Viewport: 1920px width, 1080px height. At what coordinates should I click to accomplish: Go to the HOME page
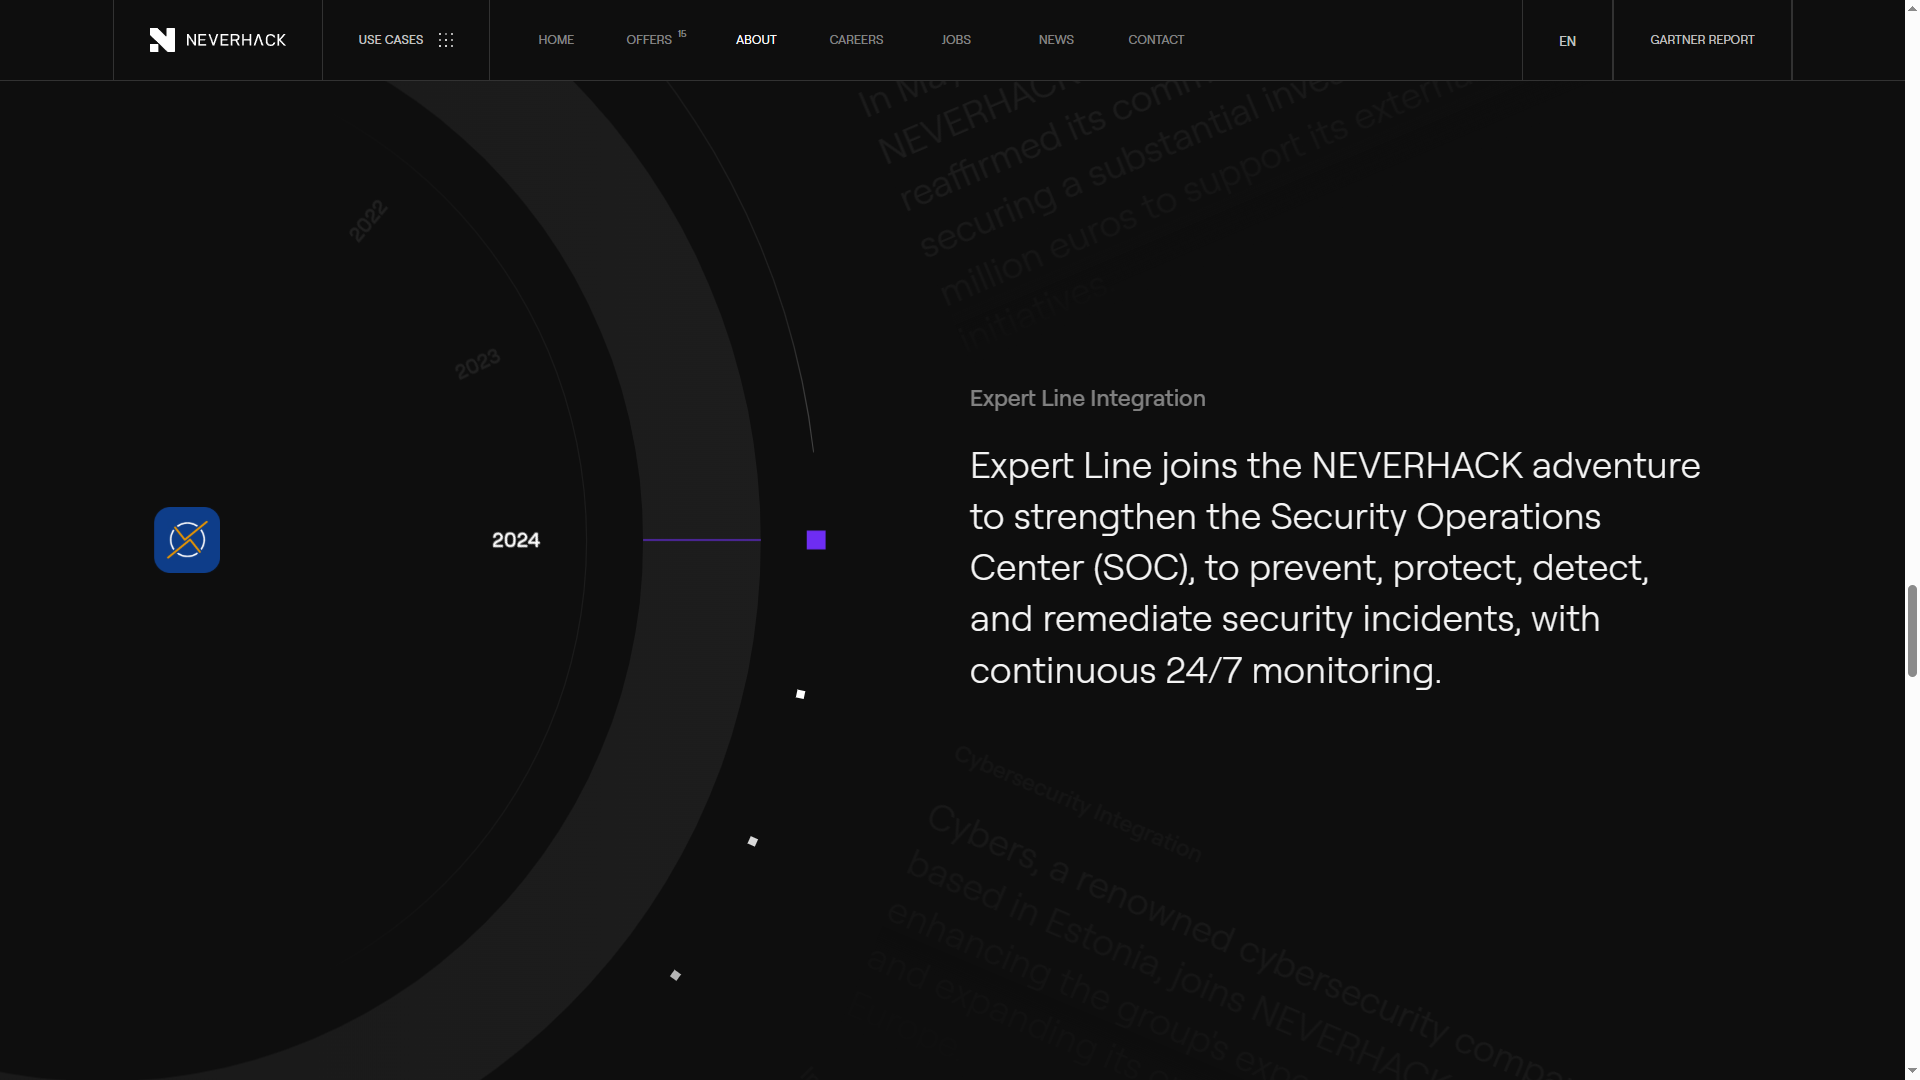(x=556, y=40)
